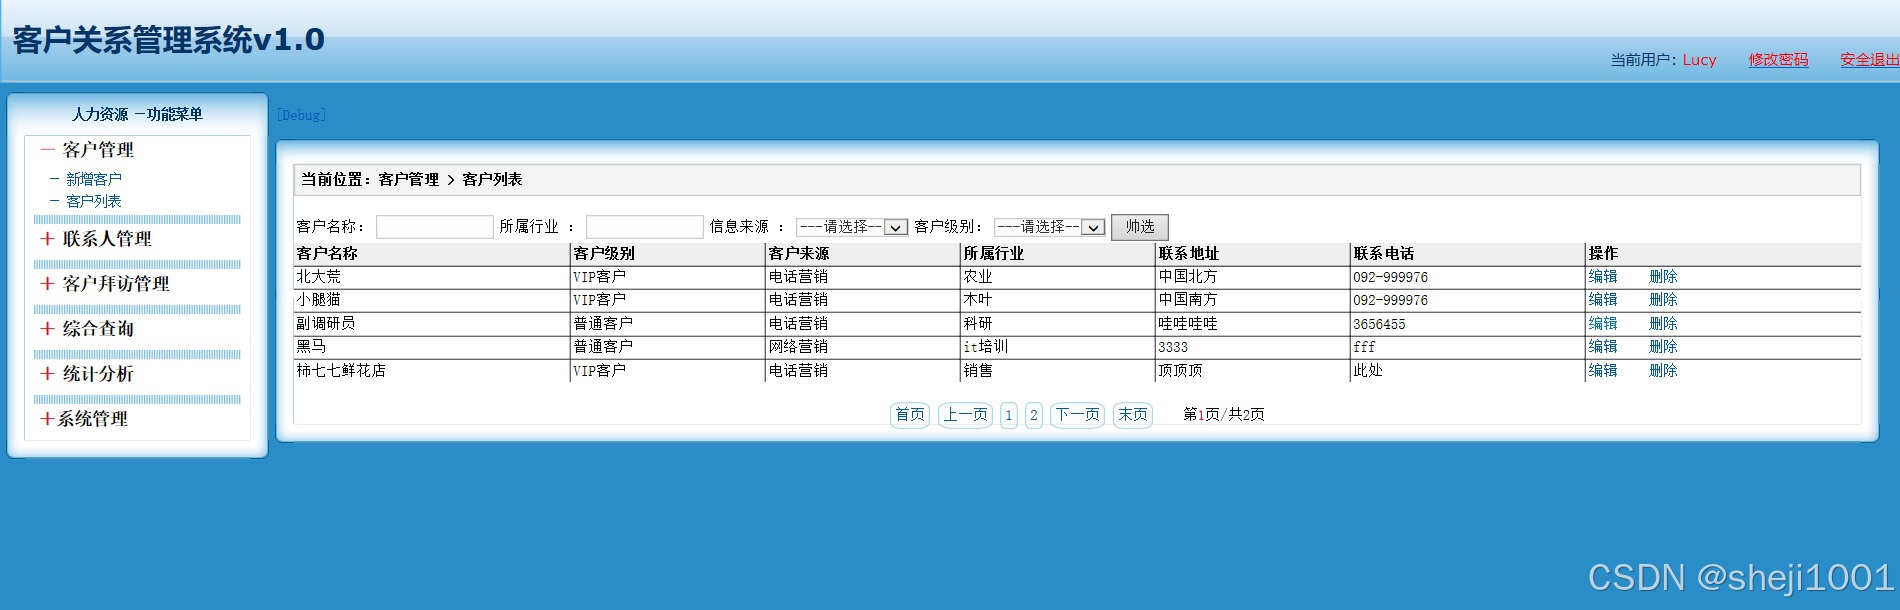The width and height of the screenshot is (1900, 610).
Task: Click the 筛选 filter button
Action: (x=1140, y=227)
